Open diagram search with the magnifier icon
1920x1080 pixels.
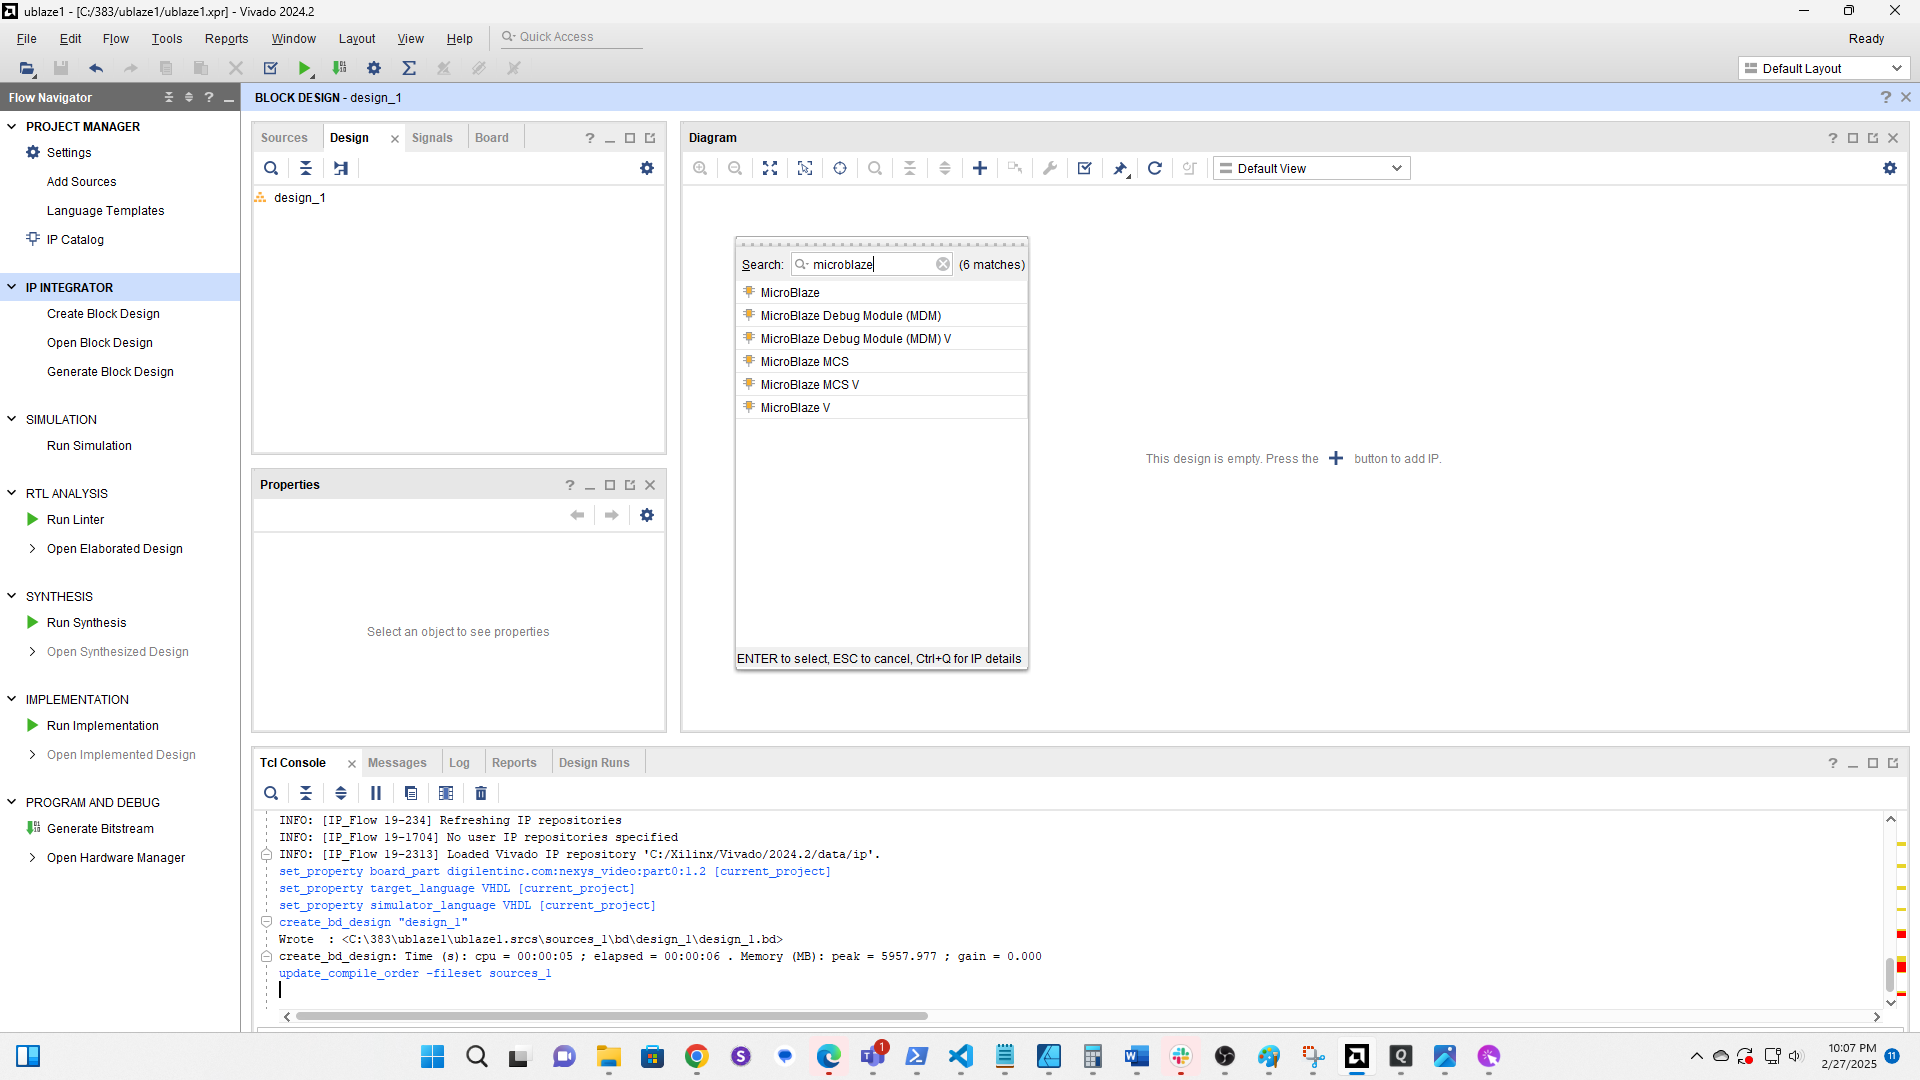(x=875, y=168)
